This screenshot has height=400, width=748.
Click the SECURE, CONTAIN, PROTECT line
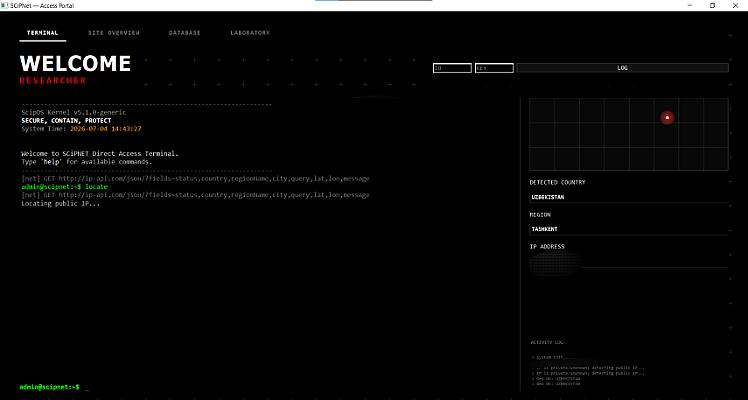click(66, 121)
